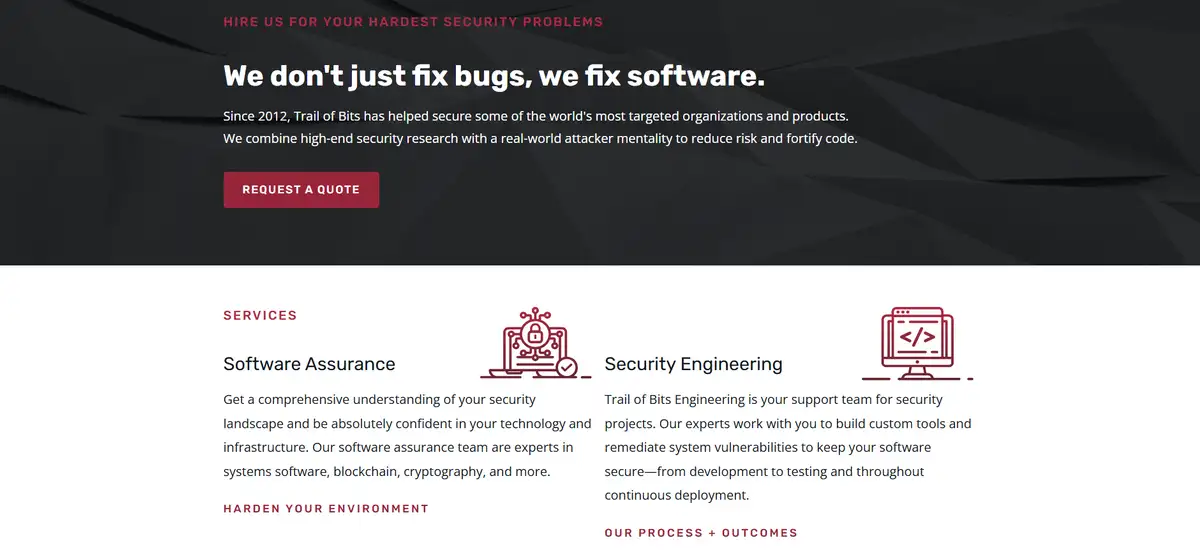Click the padlock inside the laptop icon
The image size is (1200, 552).
[x=535, y=332]
